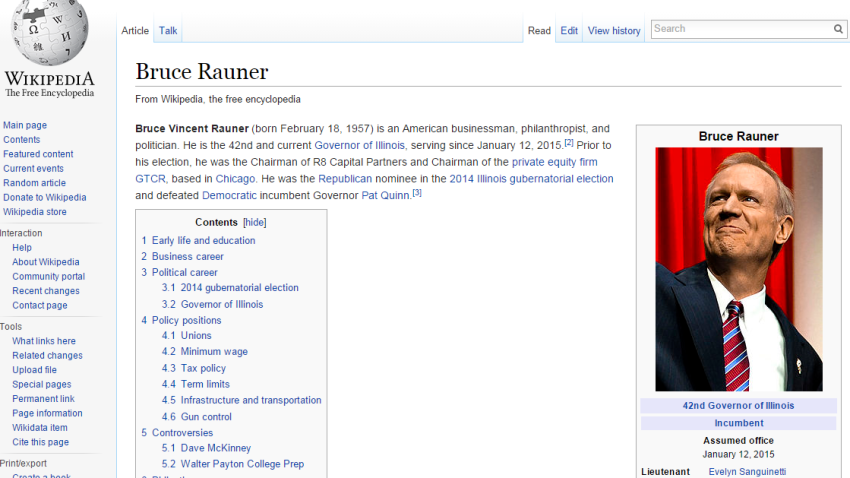
Task: Open Current events link
Action: click(33, 169)
